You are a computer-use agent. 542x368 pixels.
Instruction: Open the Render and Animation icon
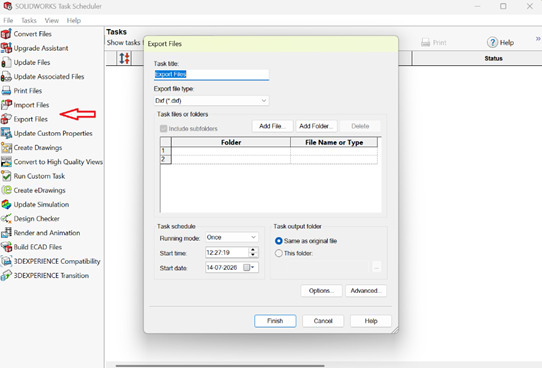[6, 233]
